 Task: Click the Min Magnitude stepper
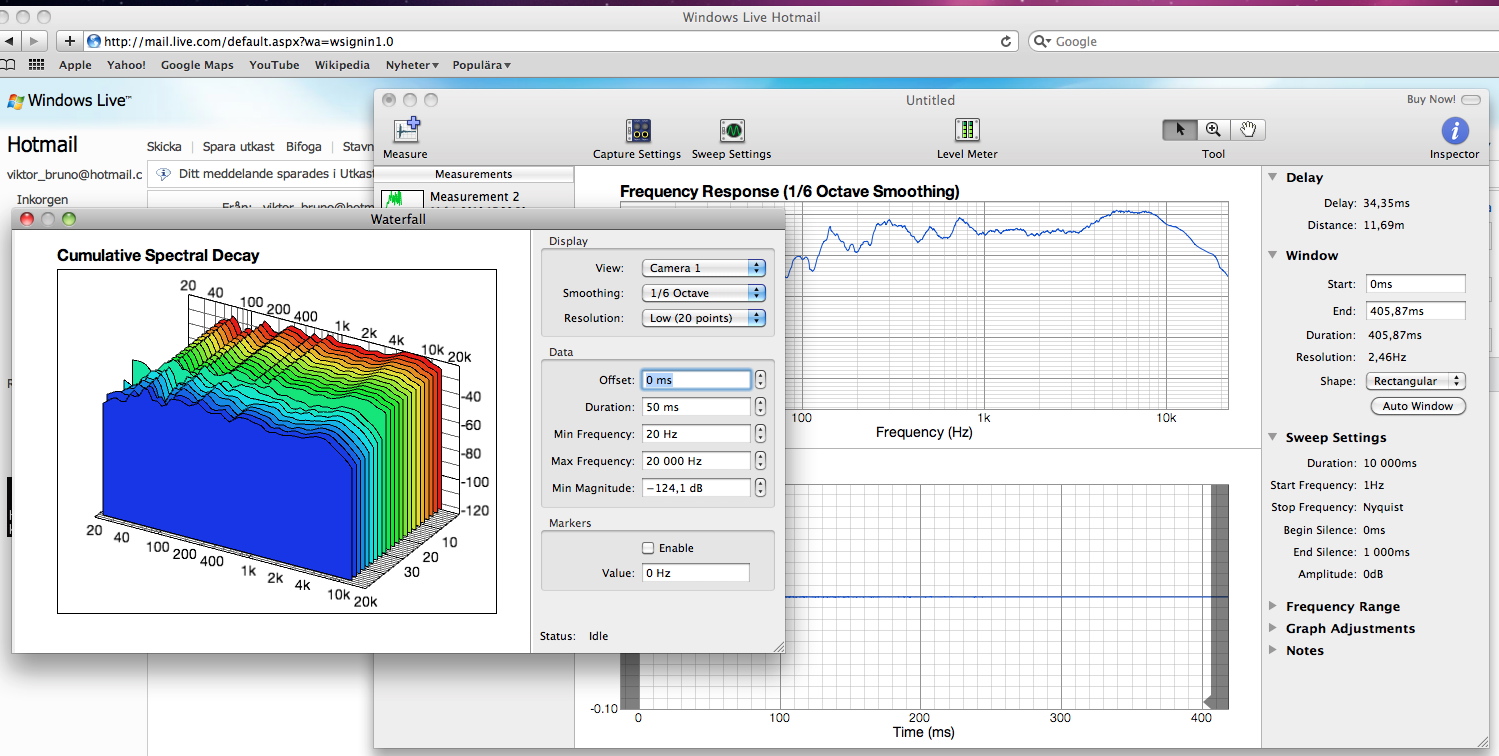click(761, 488)
